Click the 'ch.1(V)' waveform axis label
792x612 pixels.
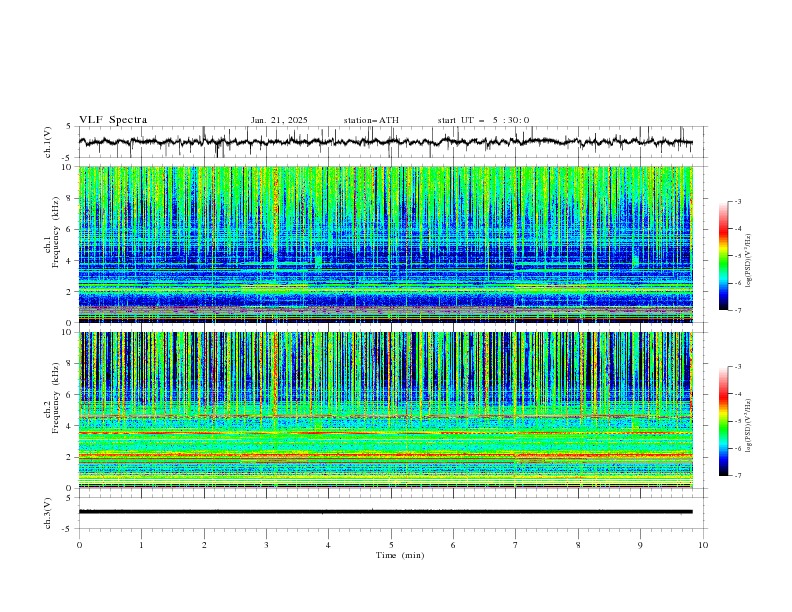click(x=48, y=142)
